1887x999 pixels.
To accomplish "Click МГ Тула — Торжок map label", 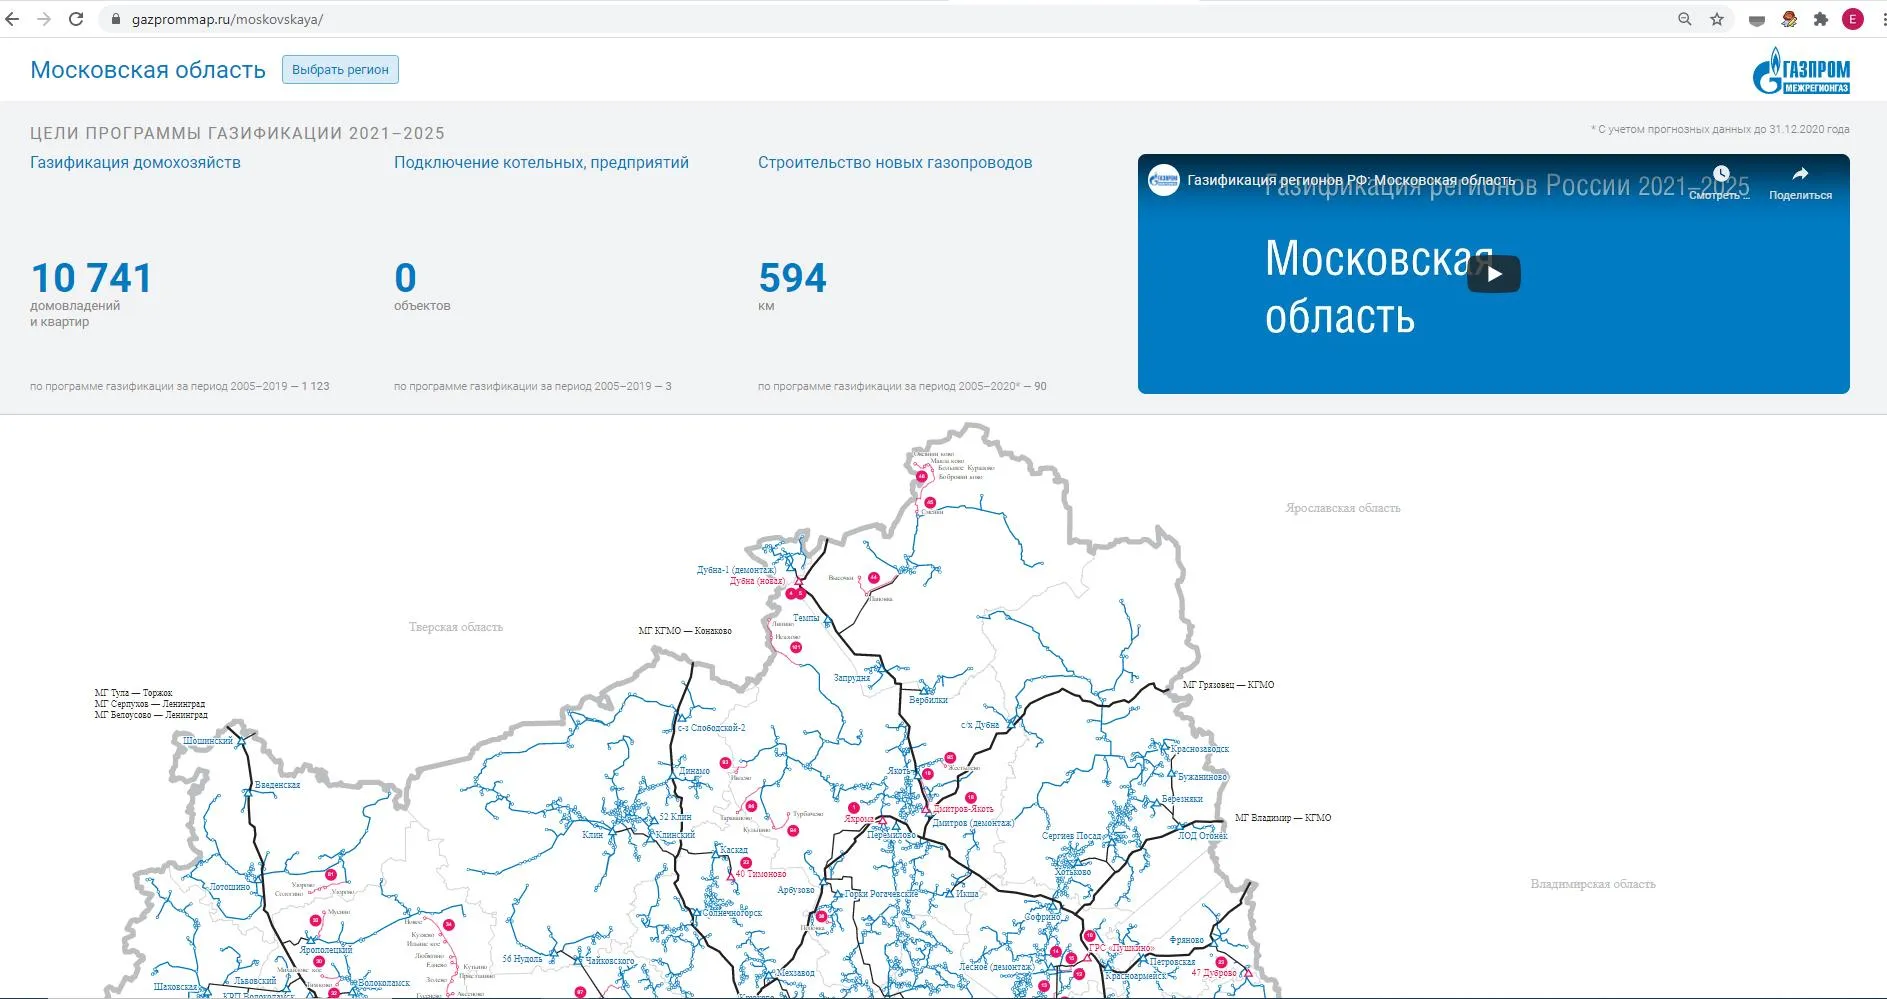I will 133,692.
